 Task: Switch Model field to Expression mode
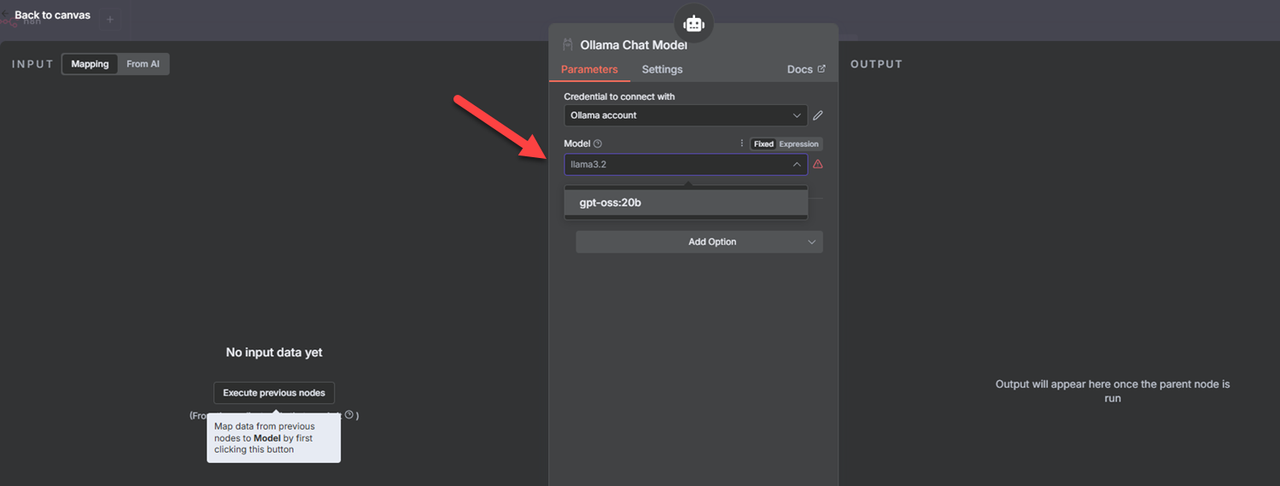pyautogui.click(x=799, y=144)
